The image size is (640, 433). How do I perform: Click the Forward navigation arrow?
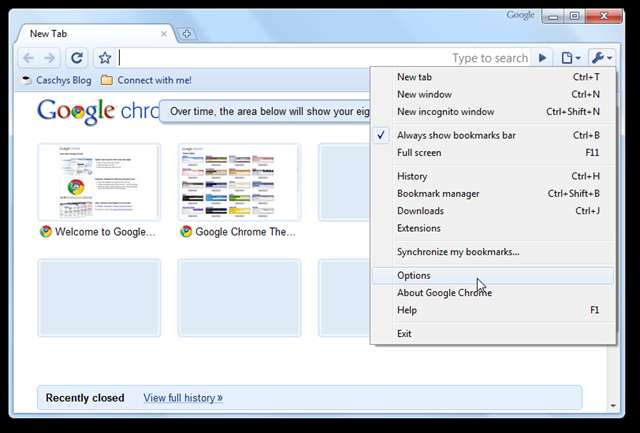[49, 58]
